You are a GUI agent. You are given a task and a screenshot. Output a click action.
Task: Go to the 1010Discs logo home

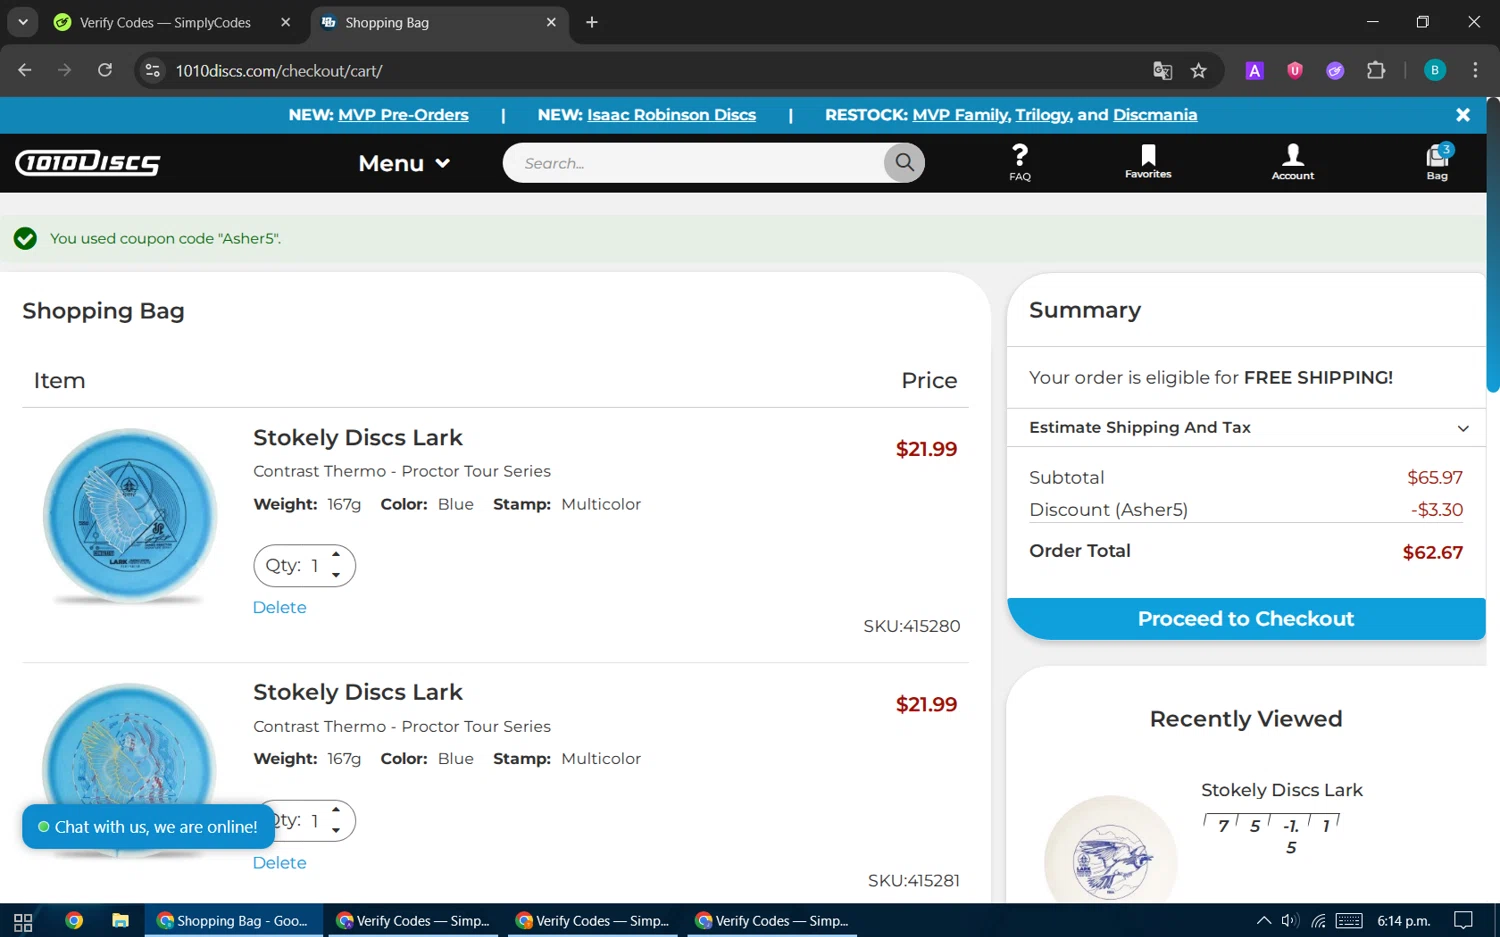pyautogui.click(x=88, y=162)
